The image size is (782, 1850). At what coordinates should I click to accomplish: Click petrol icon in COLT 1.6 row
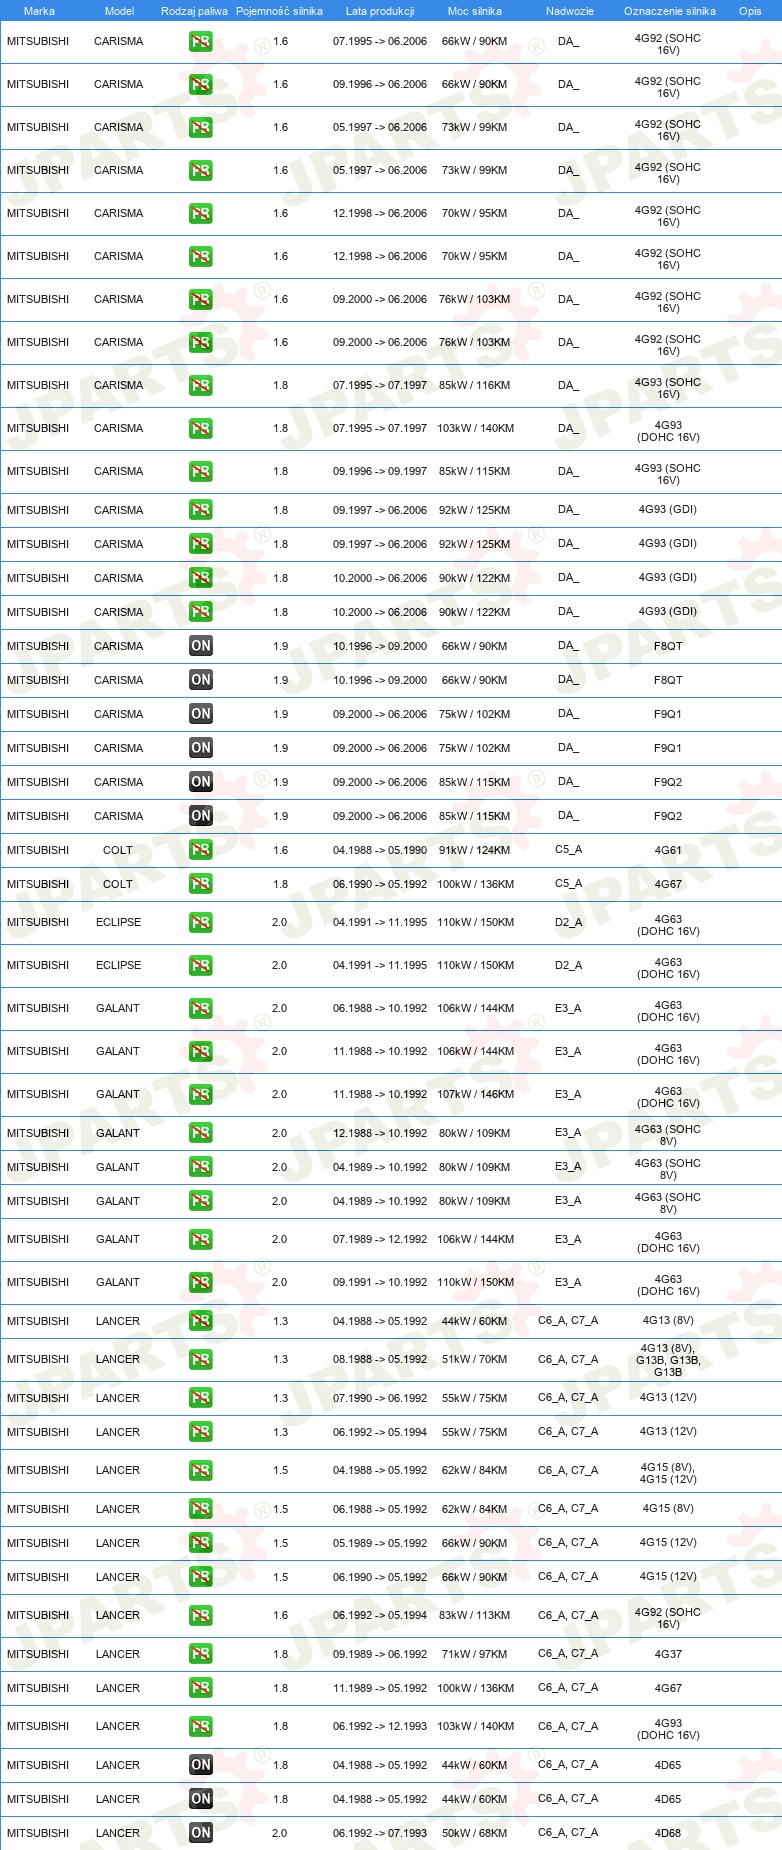[200, 850]
